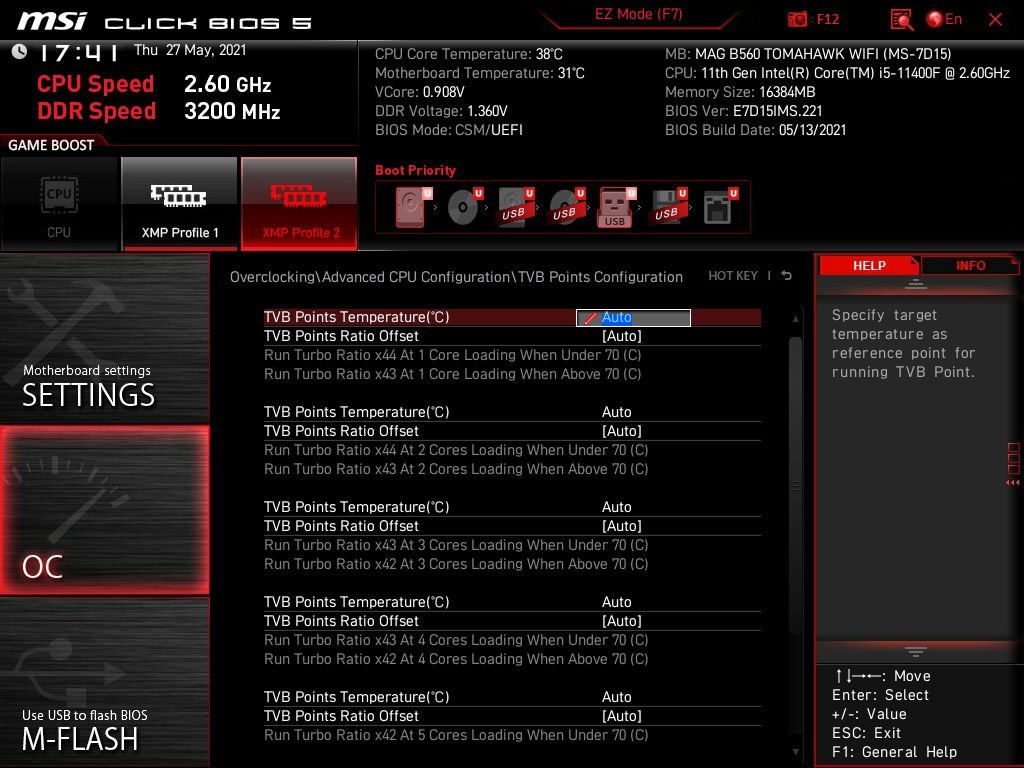Take a screenshot with the F12 camera icon
This screenshot has width=1024, height=768.
click(x=797, y=19)
